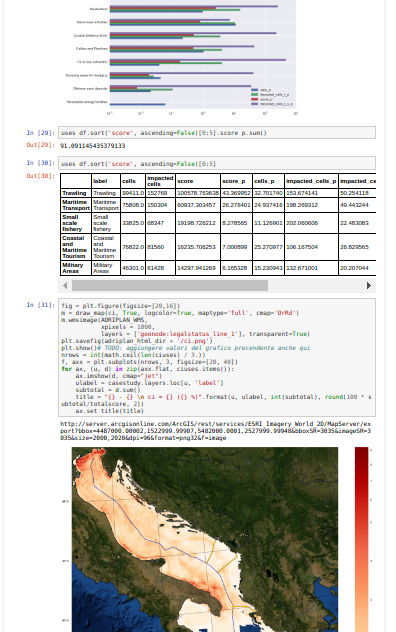This screenshot has width=396, height=632.
Task: Click output value 91.091145435379133
Action: pos(92,146)
